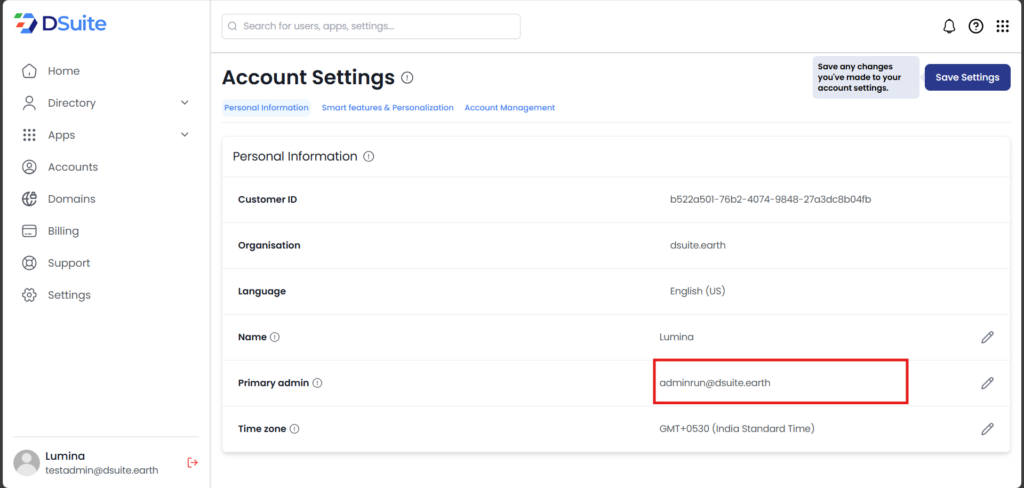The width and height of the screenshot is (1024, 488).
Task: Click the red logout icon
Action: click(193, 462)
